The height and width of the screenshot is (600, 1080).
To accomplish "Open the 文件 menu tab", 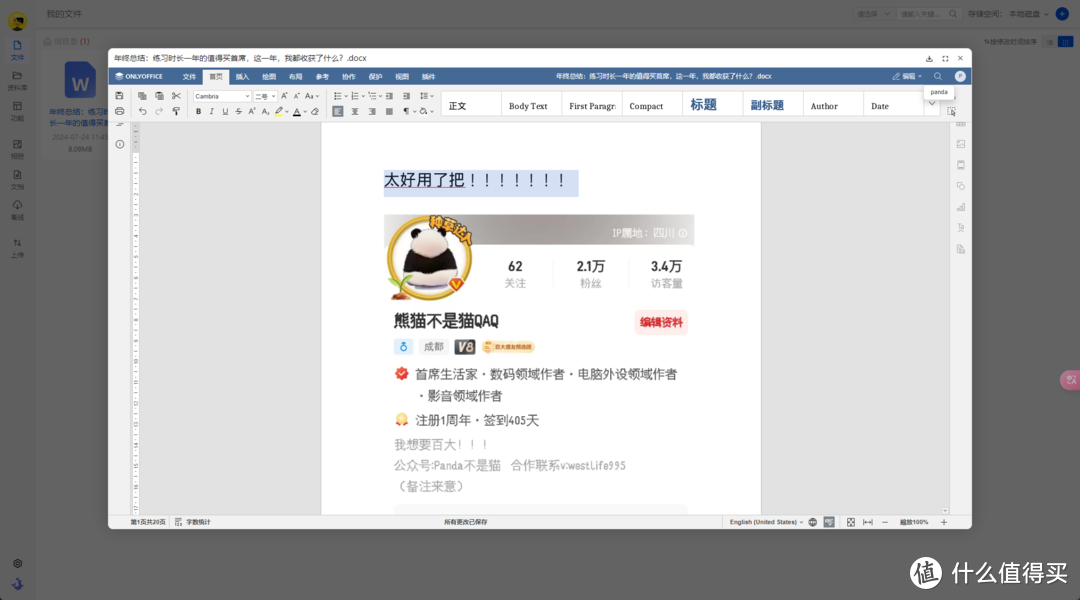I will pos(189,76).
